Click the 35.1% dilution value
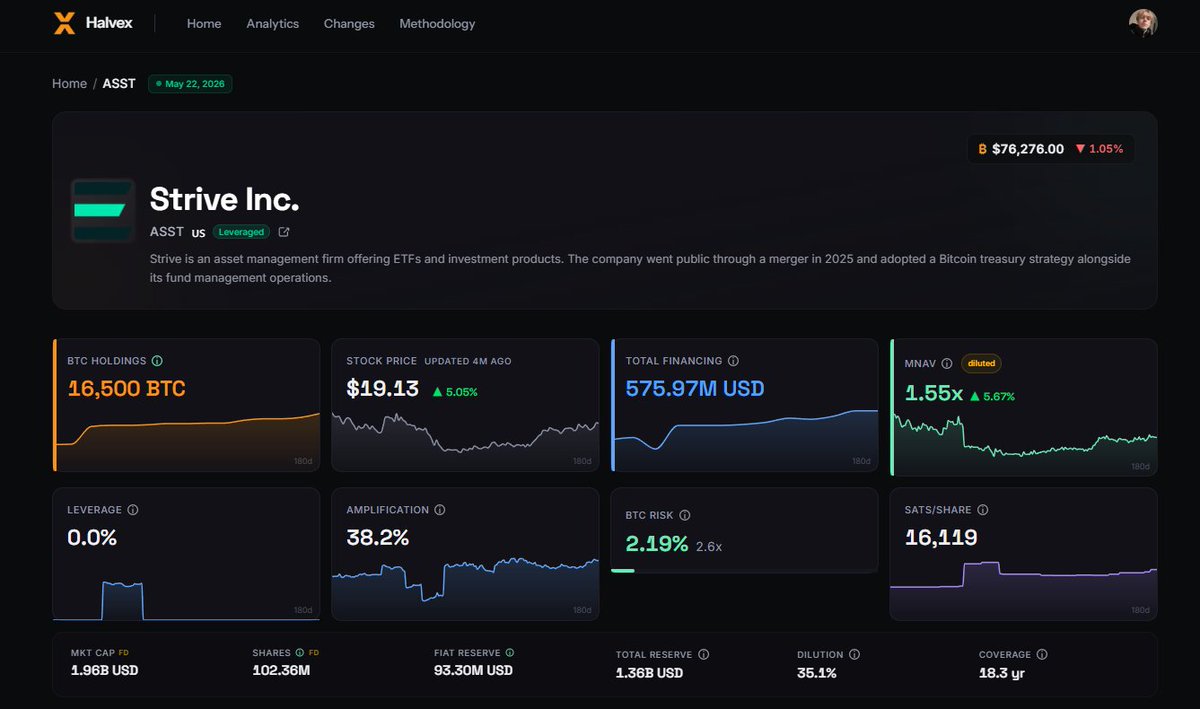Image resolution: width=1200 pixels, height=709 pixels. pyautogui.click(x=817, y=673)
